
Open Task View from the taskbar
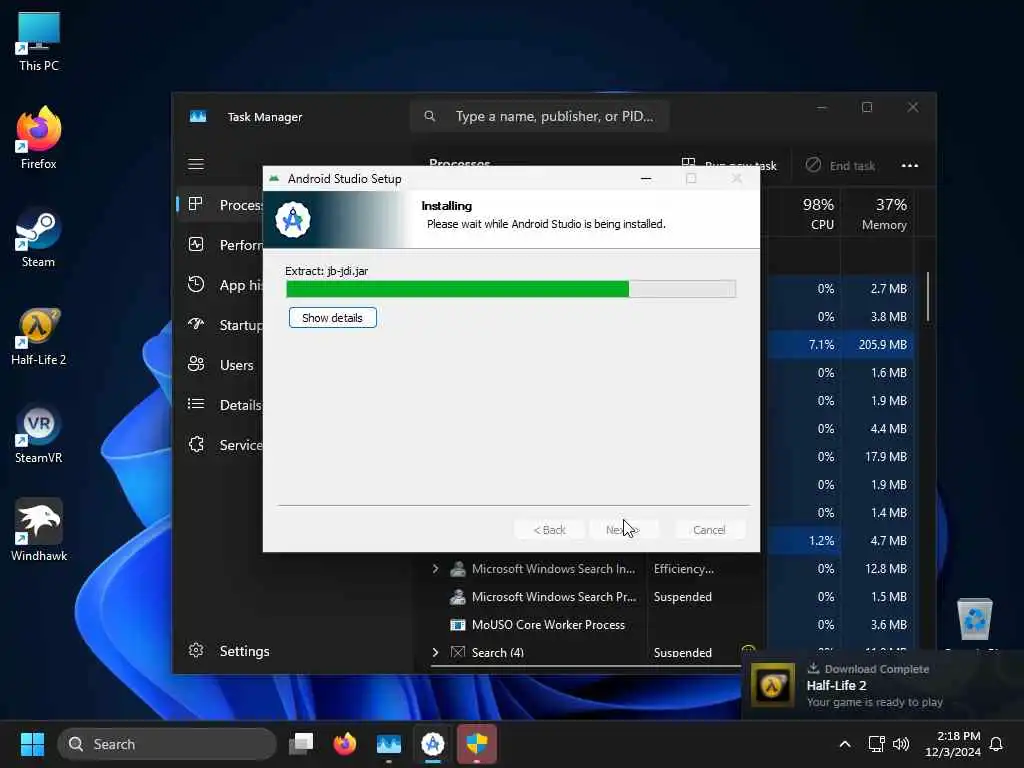click(x=301, y=744)
